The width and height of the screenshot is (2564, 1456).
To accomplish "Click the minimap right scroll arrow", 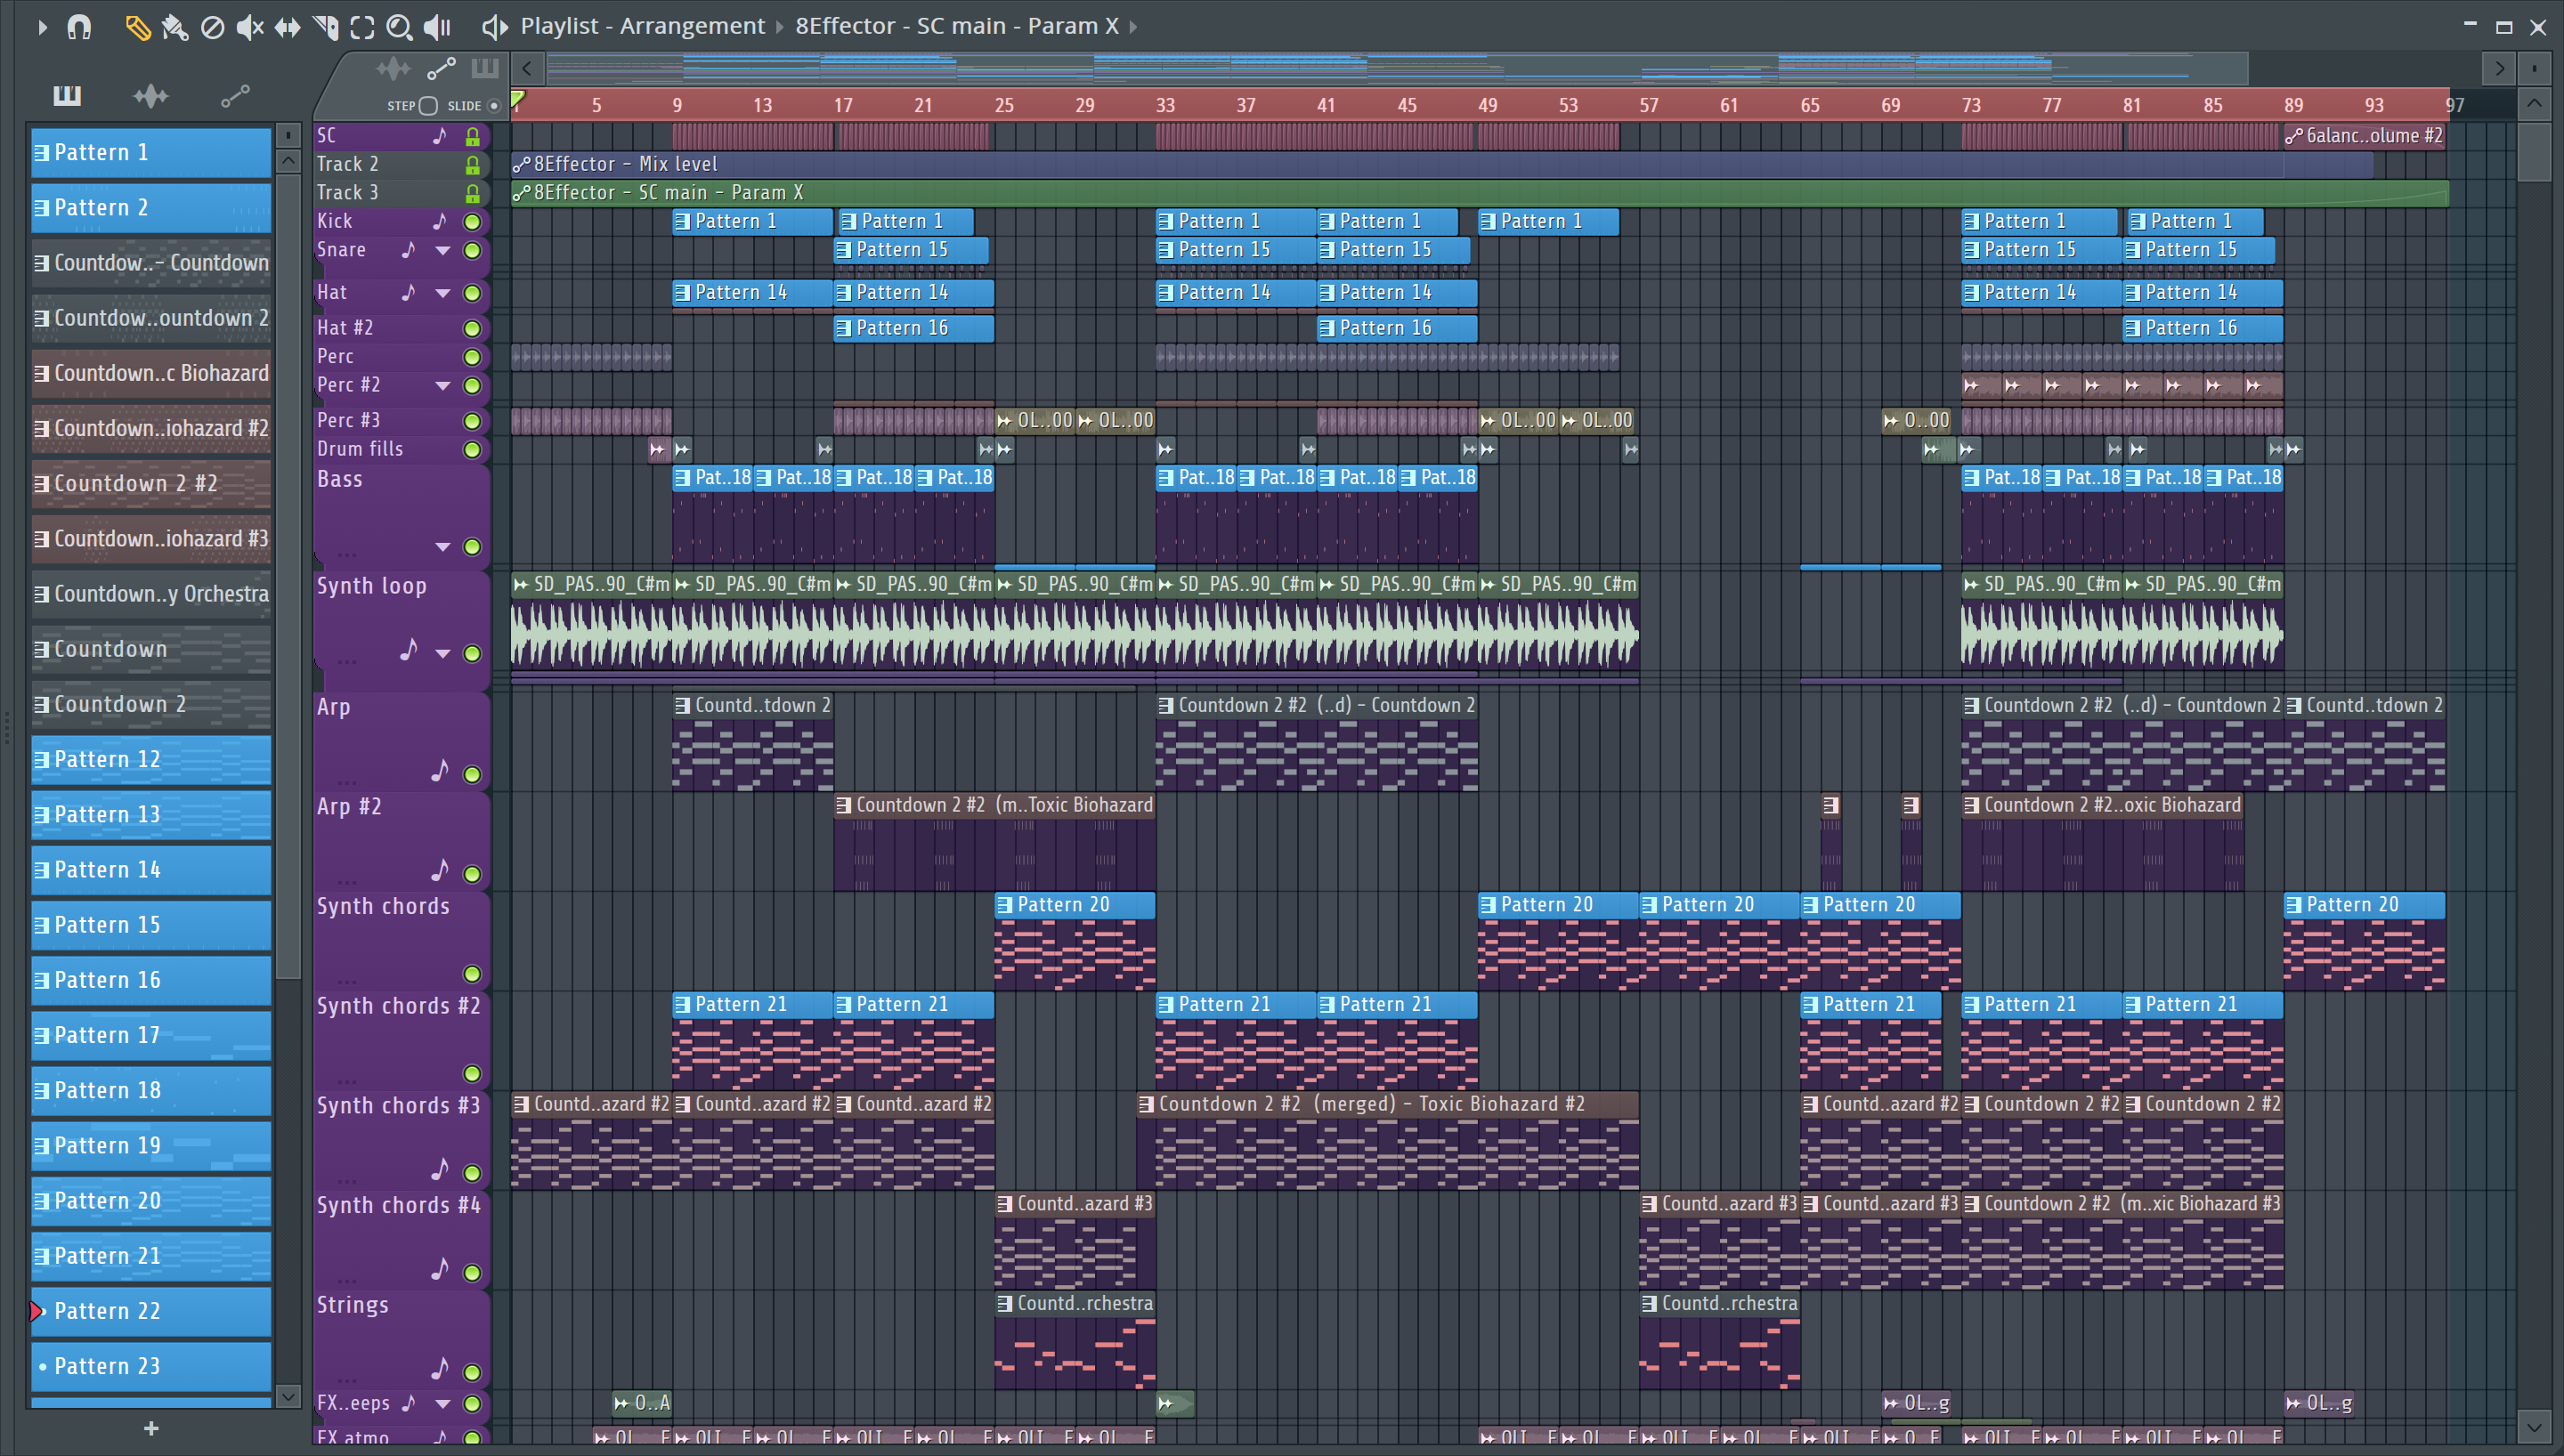I will coord(2499,69).
